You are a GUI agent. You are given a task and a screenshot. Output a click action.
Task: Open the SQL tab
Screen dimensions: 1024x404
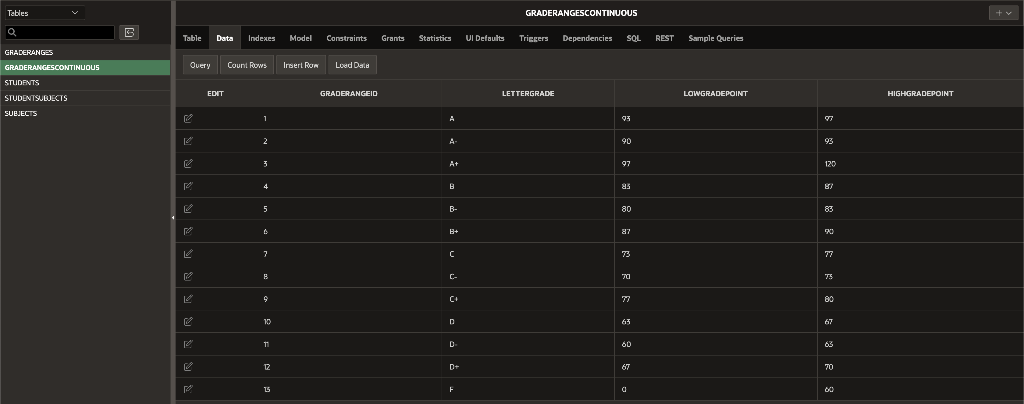633,38
